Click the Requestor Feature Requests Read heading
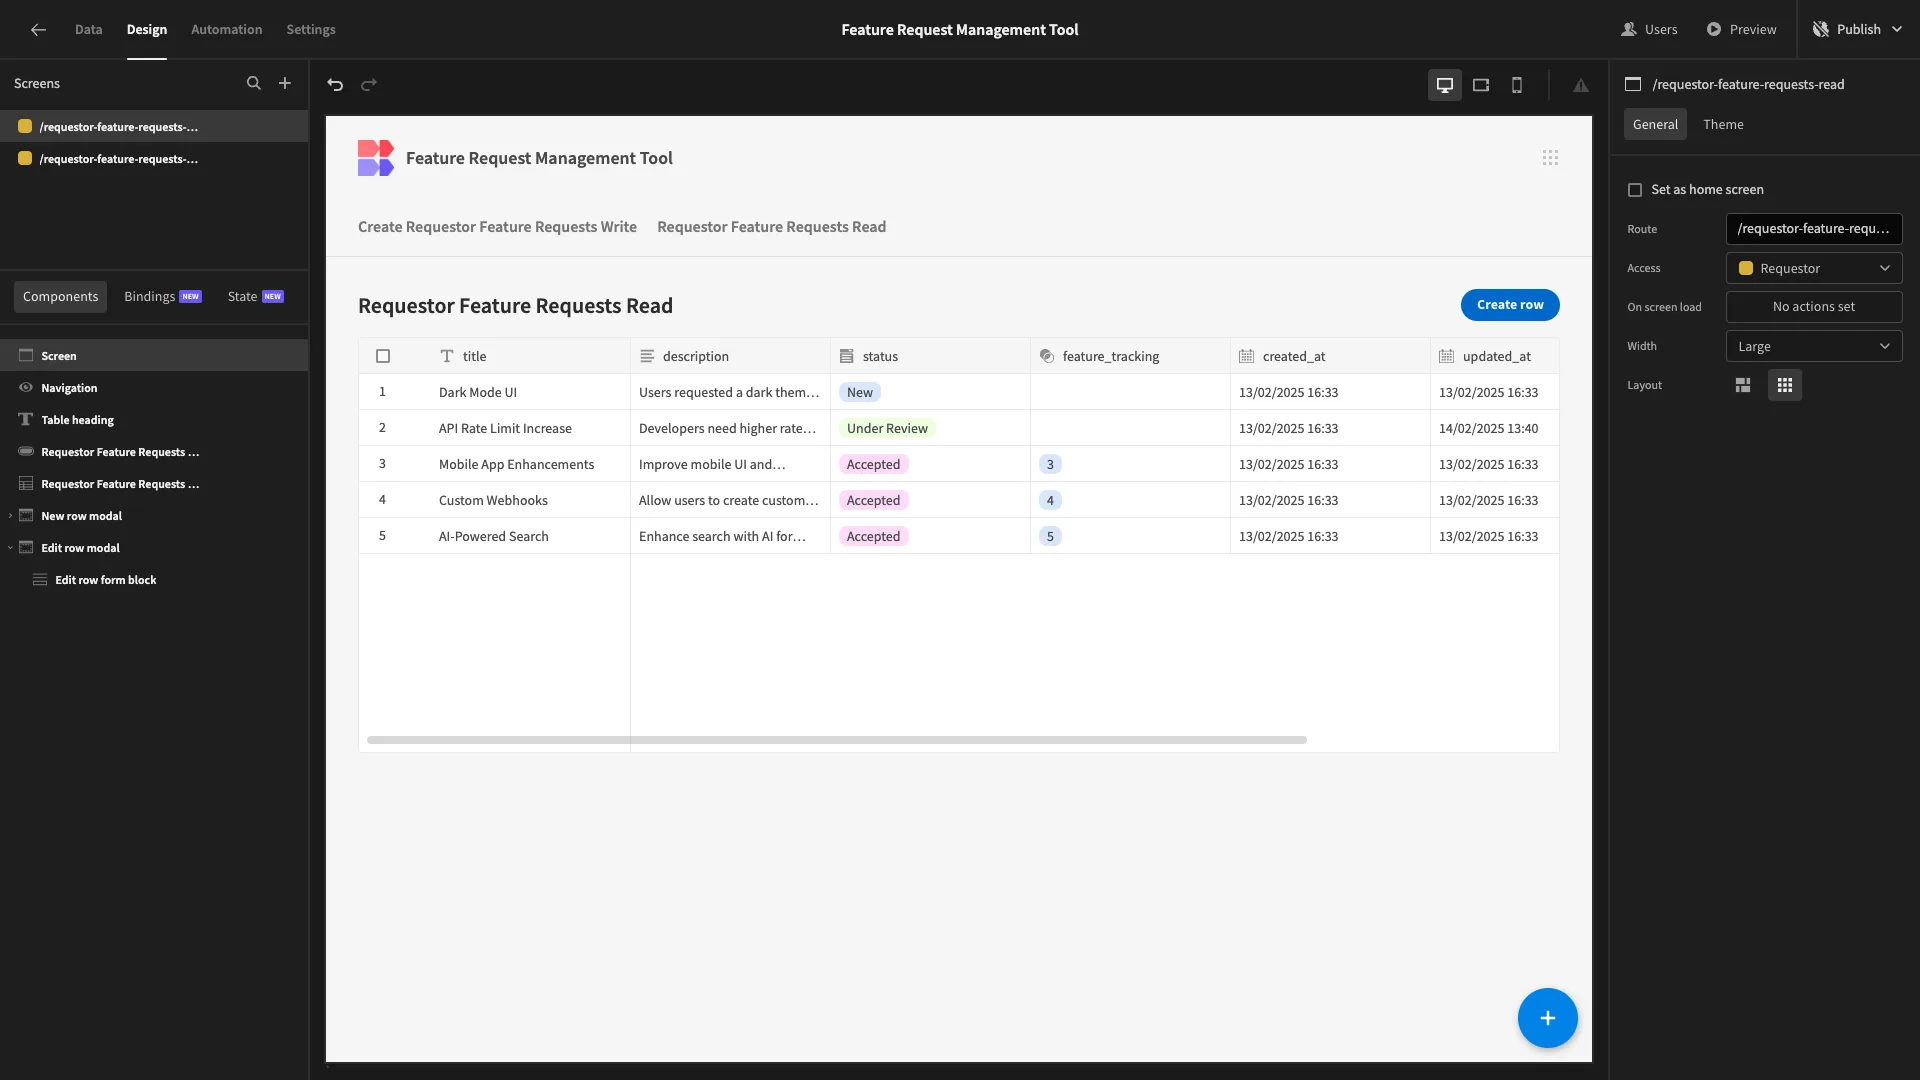The width and height of the screenshot is (1920, 1080). pos(515,306)
